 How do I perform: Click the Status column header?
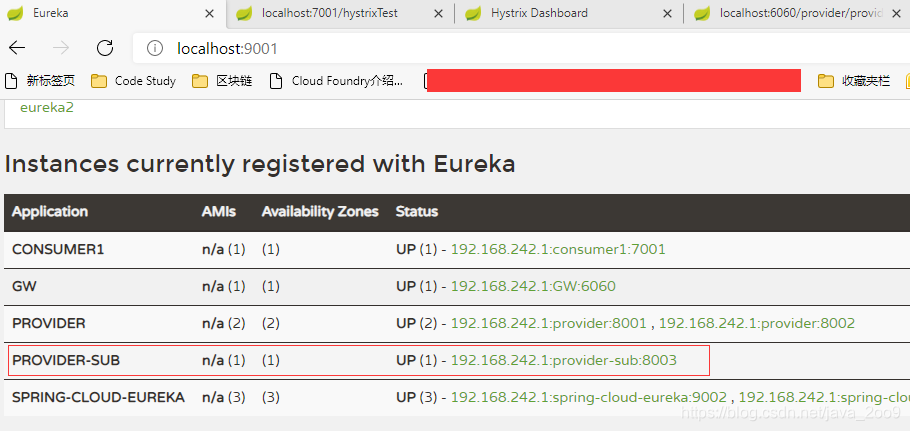417,212
